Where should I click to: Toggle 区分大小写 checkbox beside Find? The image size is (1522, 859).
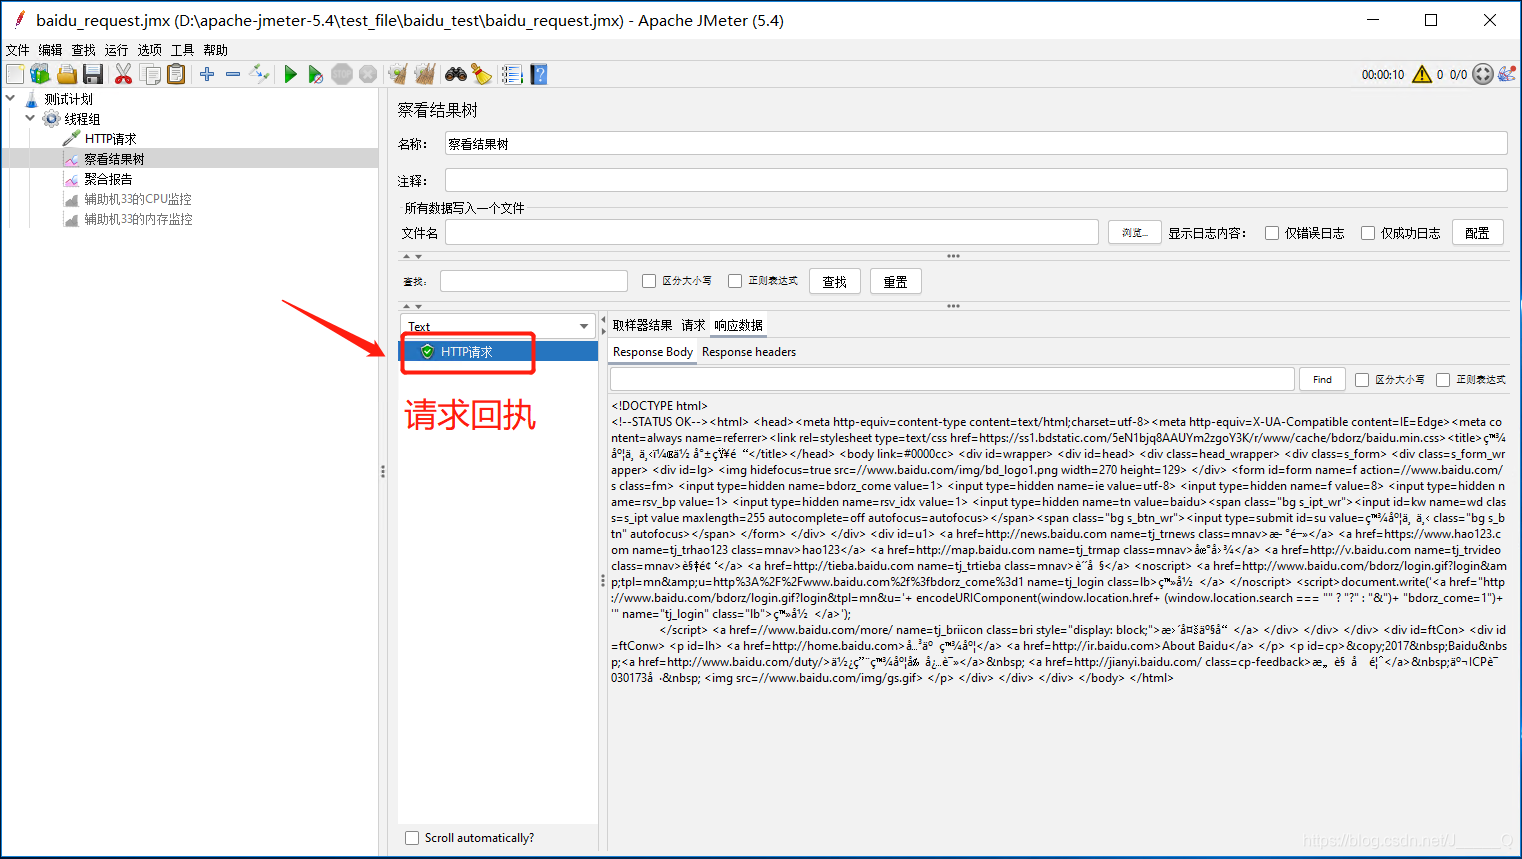[x=1362, y=380]
